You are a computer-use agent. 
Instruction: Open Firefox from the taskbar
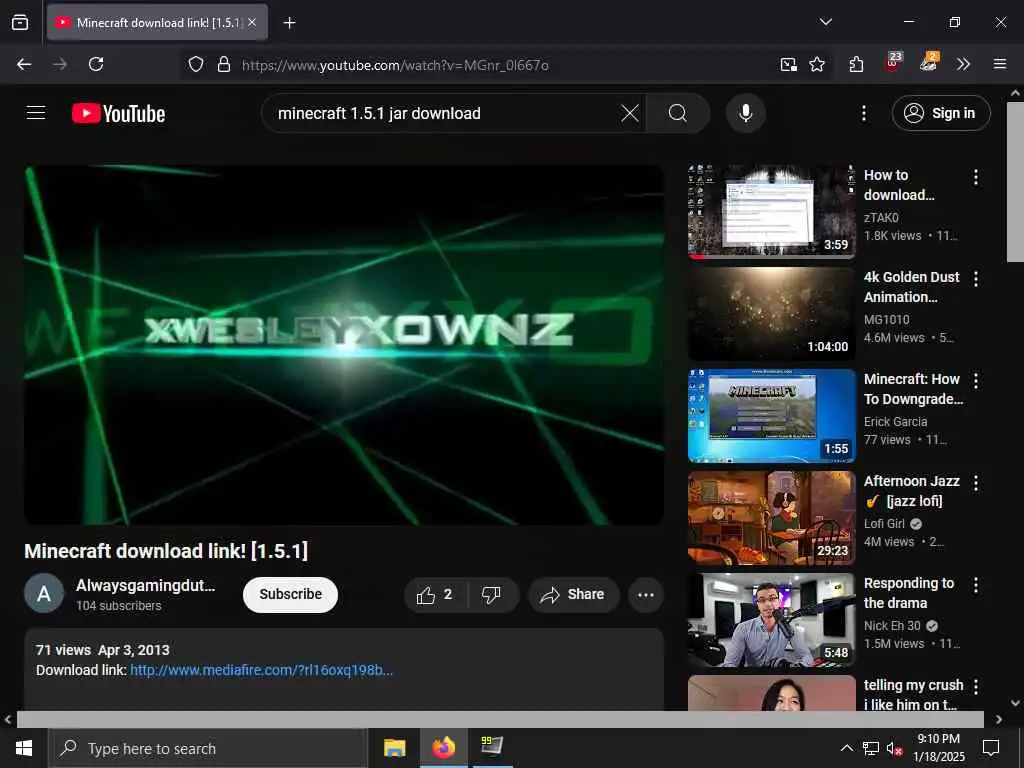click(x=443, y=748)
